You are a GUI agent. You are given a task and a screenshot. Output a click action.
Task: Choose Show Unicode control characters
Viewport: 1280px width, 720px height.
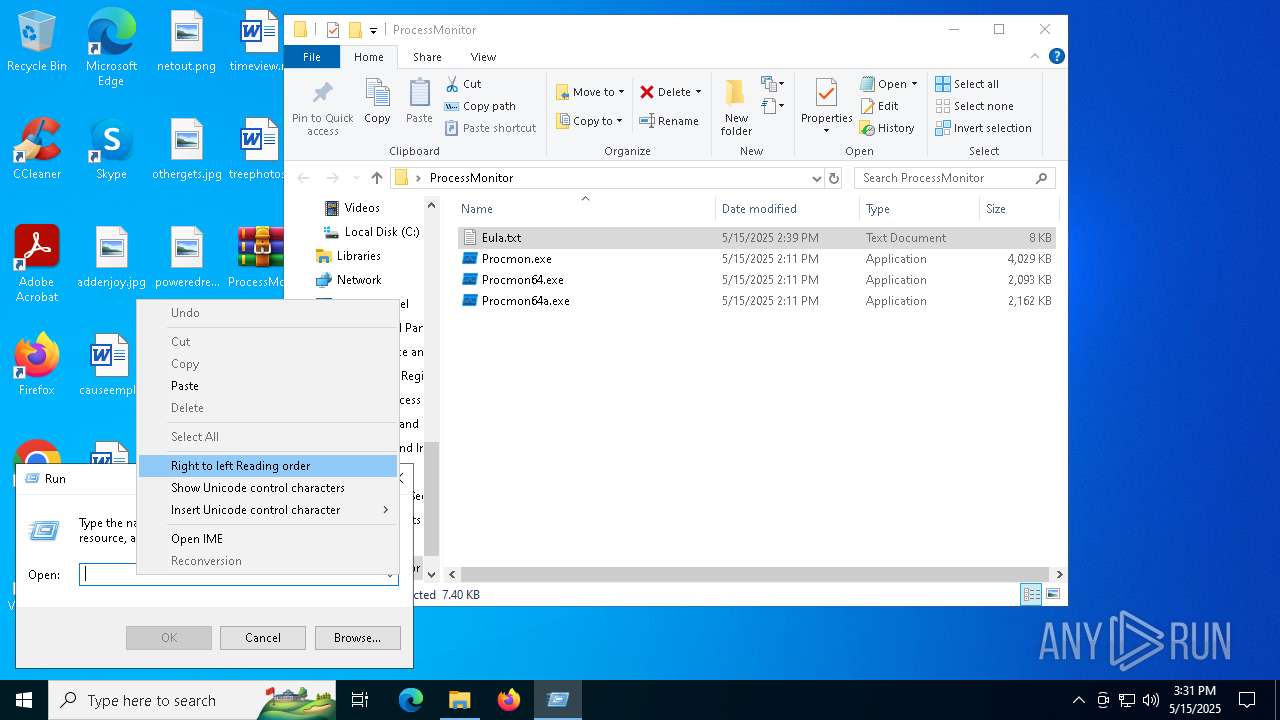coord(267,488)
